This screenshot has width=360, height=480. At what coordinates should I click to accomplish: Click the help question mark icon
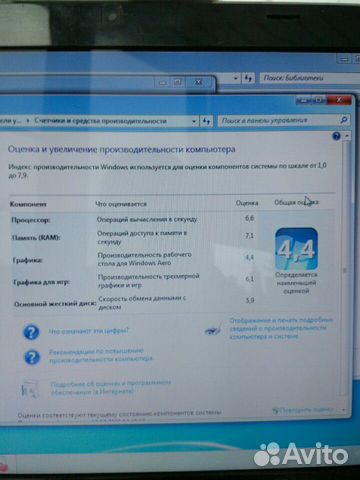pyautogui.click(x=336, y=136)
